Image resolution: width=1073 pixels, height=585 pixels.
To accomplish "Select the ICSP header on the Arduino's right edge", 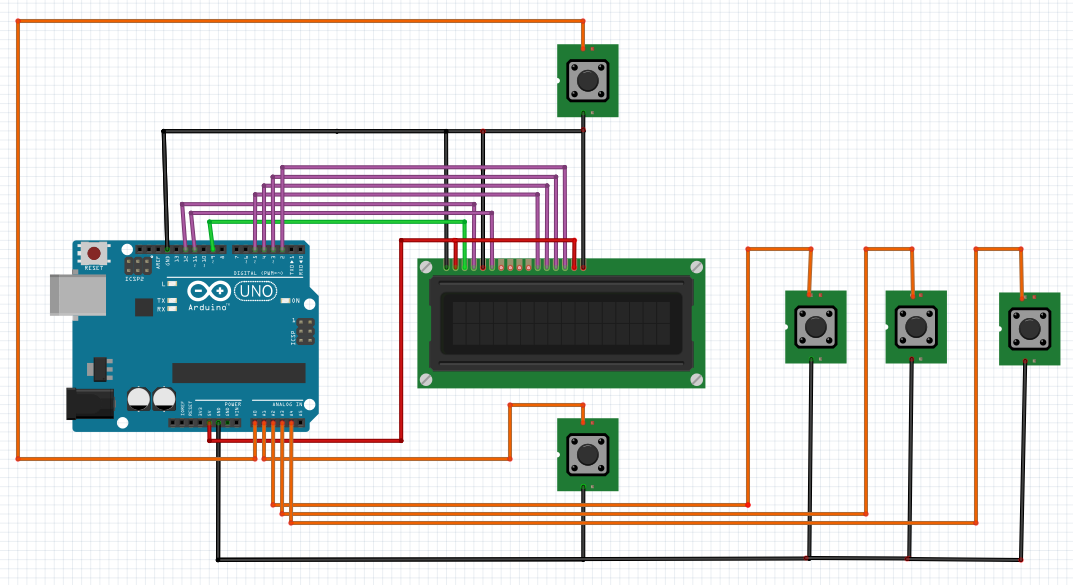I will click(306, 331).
